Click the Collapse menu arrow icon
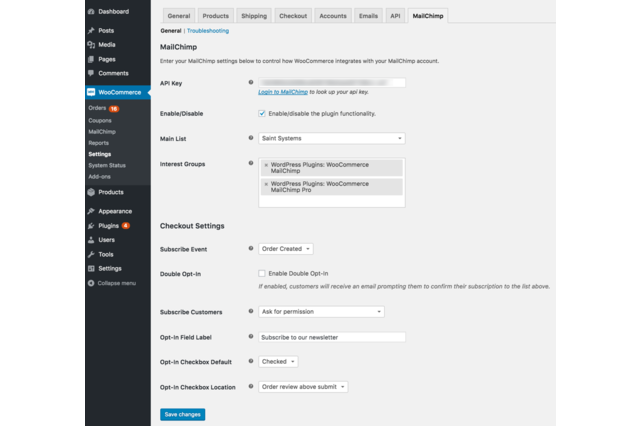The width and height of the screenshot is (640, 426). click(x=91, y=283)
